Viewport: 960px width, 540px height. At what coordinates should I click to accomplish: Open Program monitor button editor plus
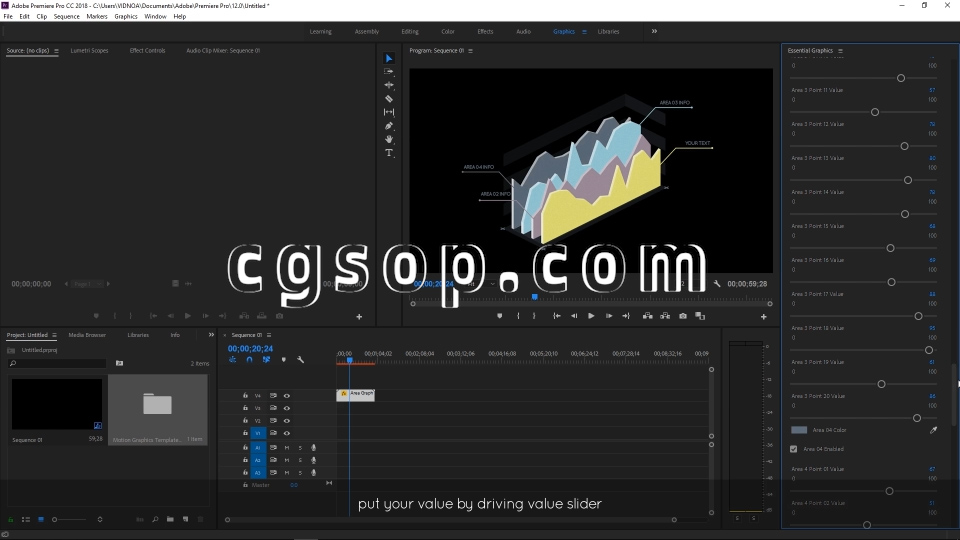tap(763, 317)
